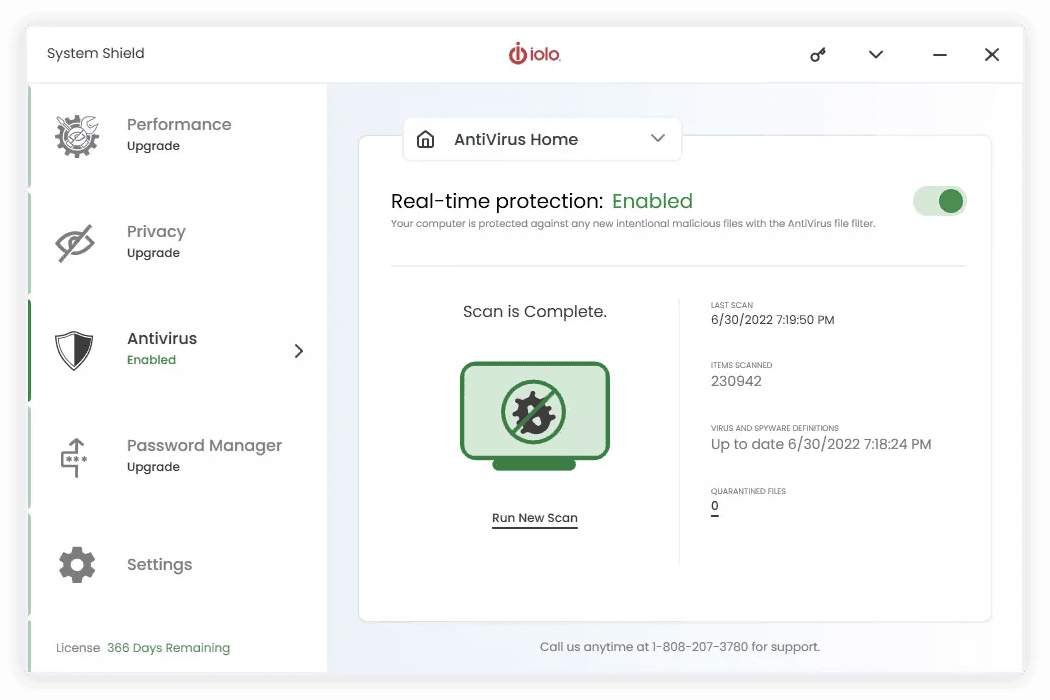Close the System Shield window
This screenshot has width=1050, height=700.
coord(992,55)
